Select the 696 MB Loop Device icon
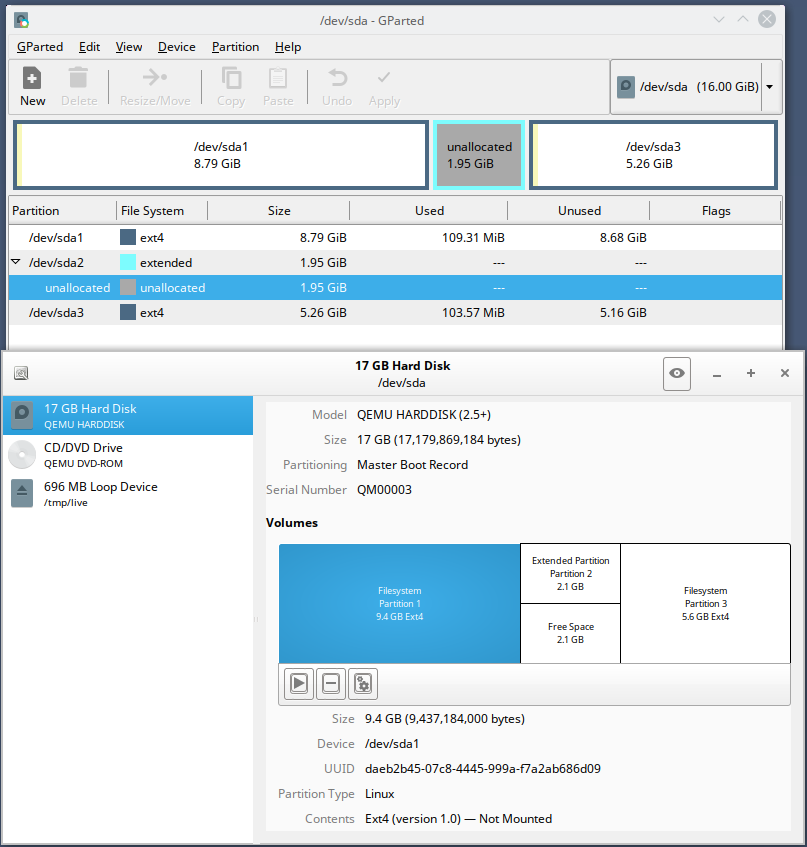Viewport: 807px width, 847px height. 22,493
